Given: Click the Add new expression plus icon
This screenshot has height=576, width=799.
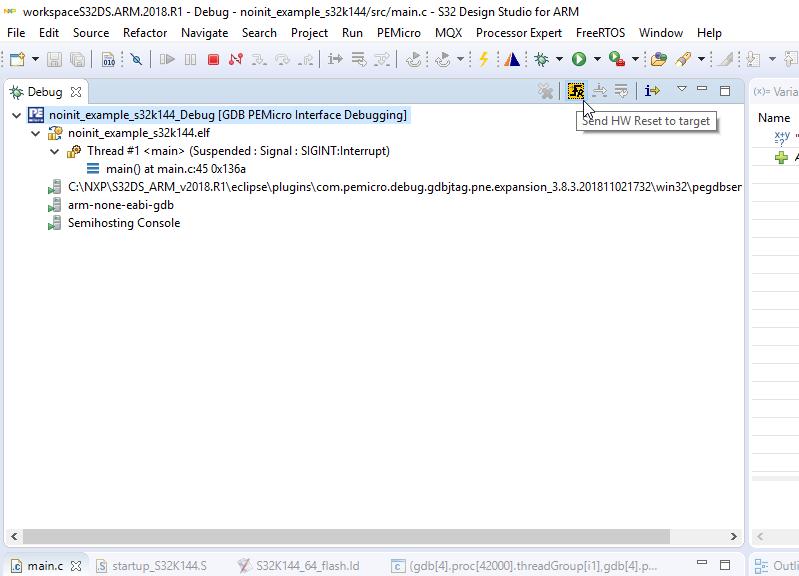Looking at the screenshot, I should click(781, 158).
